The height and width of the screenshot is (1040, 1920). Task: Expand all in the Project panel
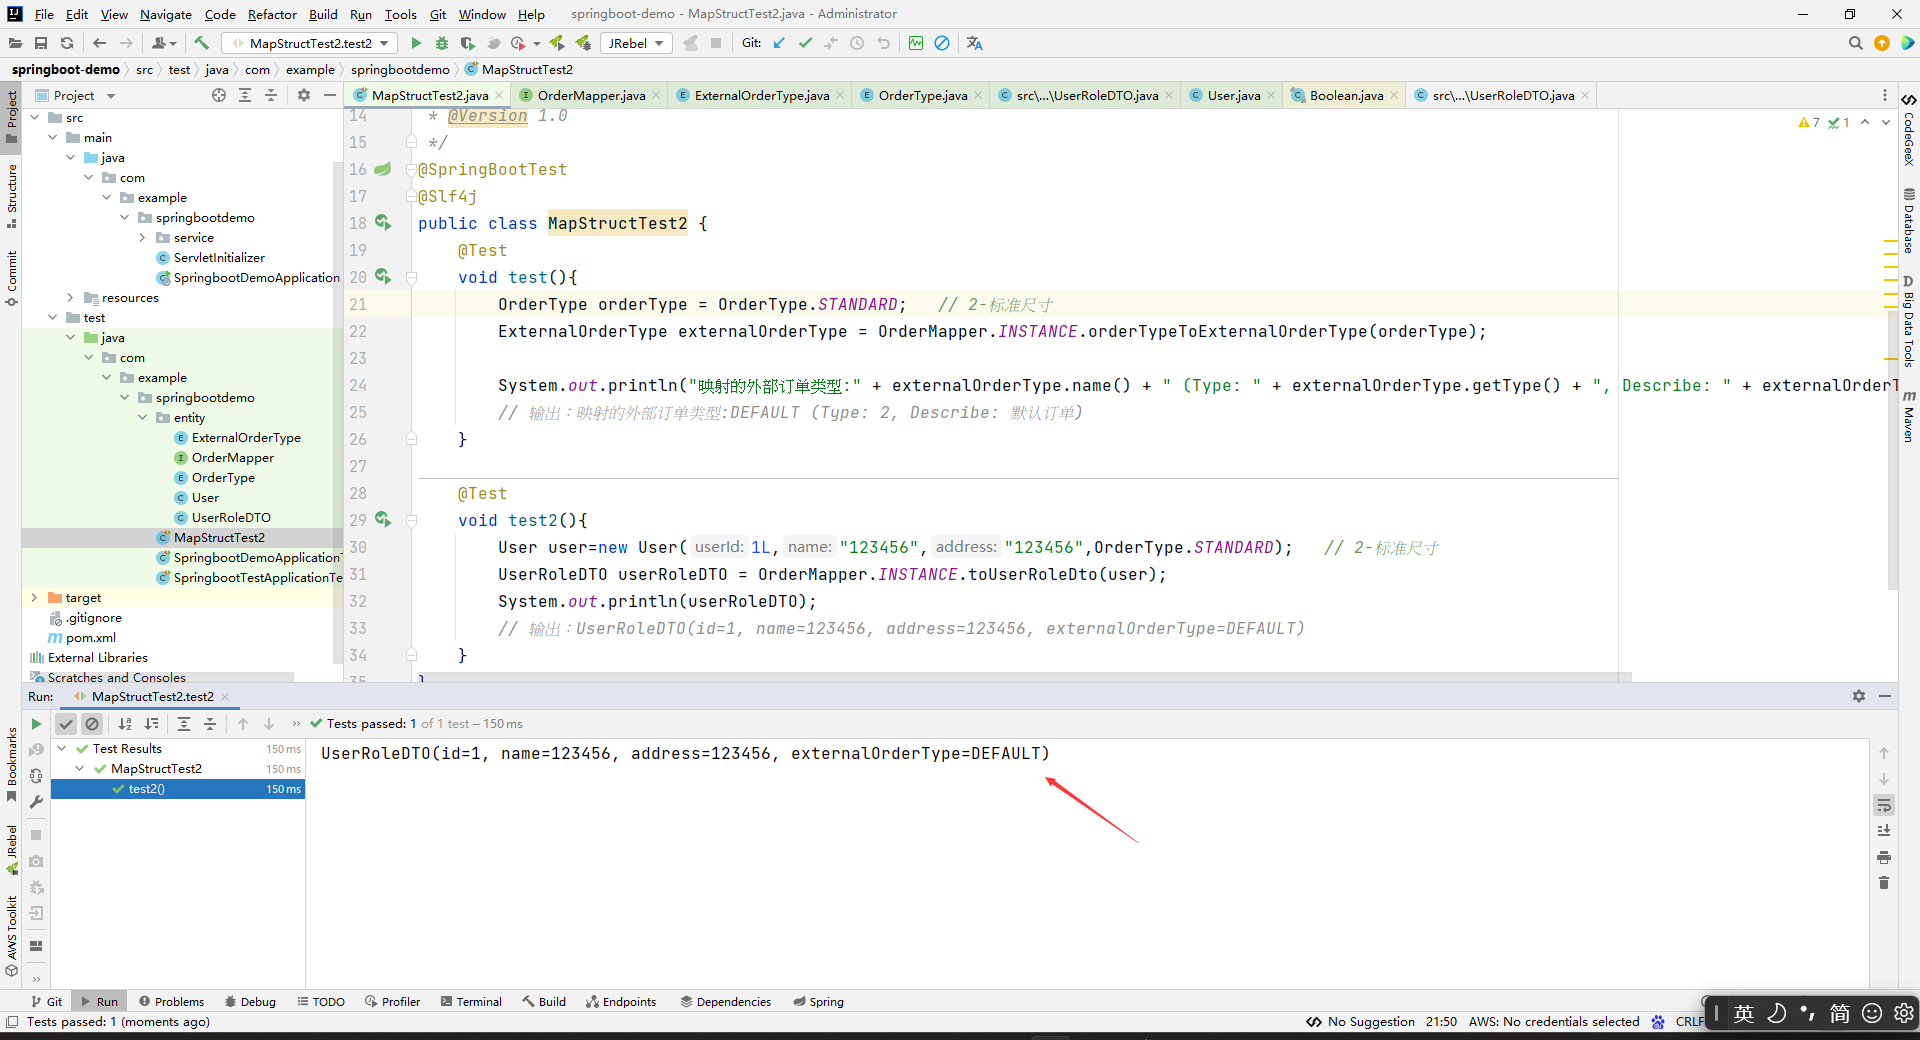pos(245,95)
